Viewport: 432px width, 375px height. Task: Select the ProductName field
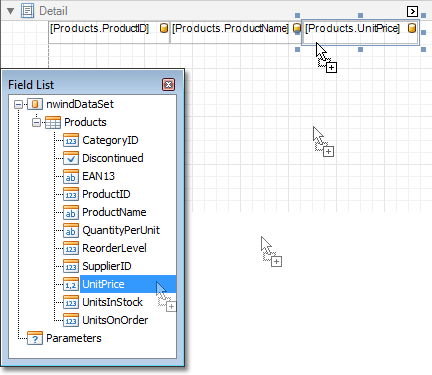click(x=114, y=212)
